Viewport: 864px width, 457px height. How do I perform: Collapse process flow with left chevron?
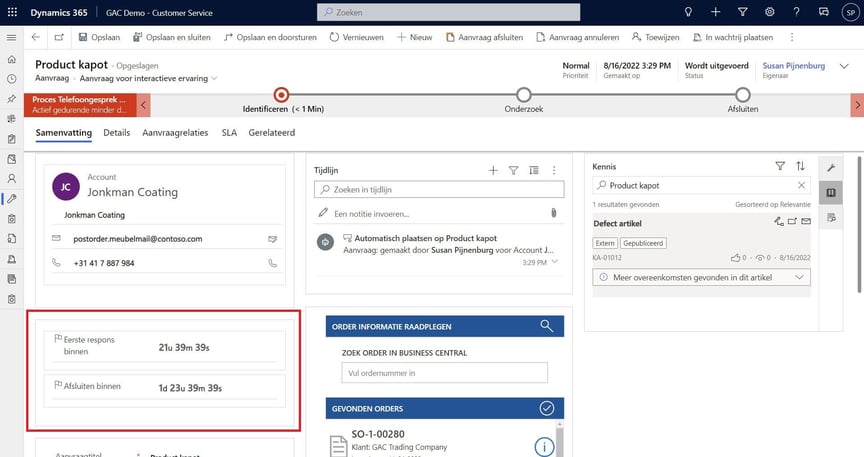tap(143, 105)
